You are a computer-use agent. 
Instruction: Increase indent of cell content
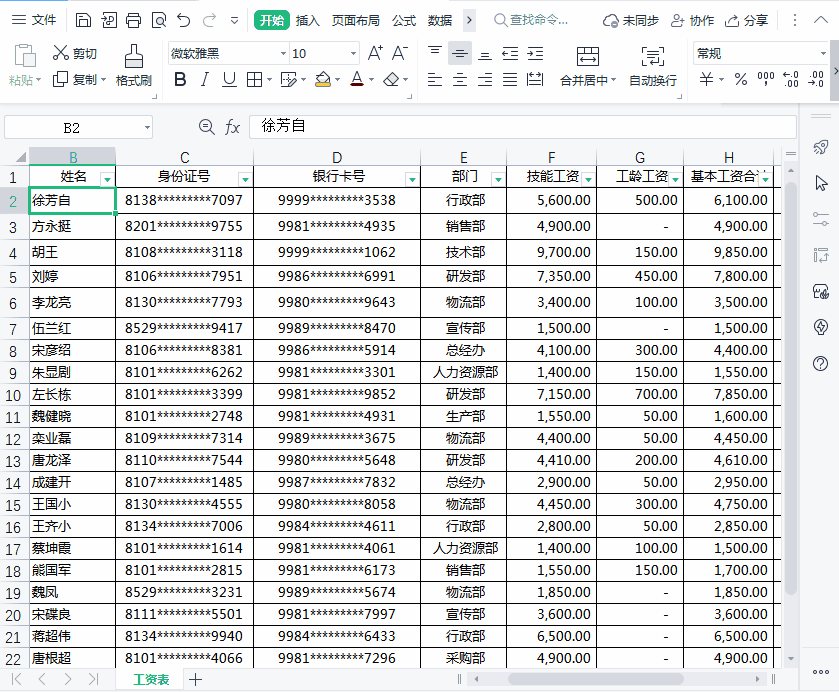(x=535, y=53)
